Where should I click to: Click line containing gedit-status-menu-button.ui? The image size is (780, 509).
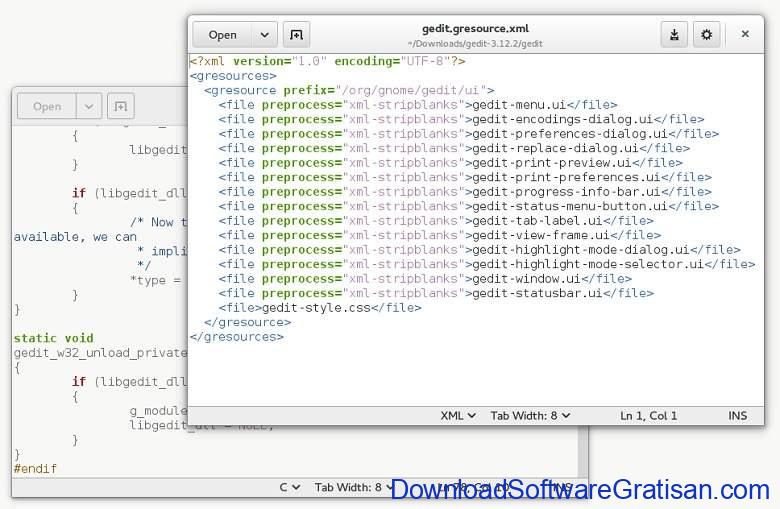(x=468, y=206)
